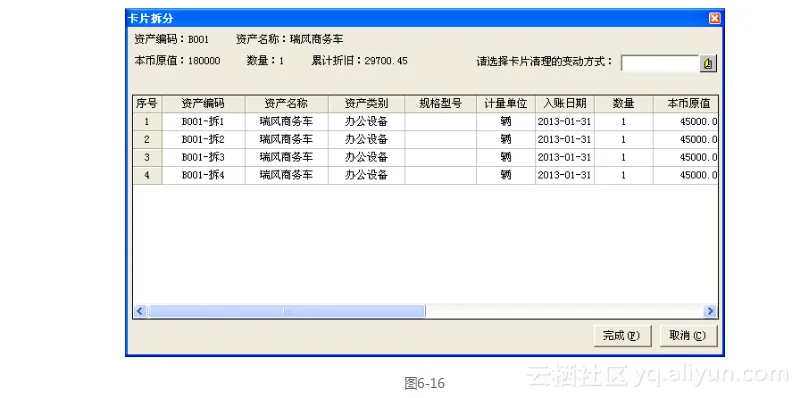
Task: Click cell B001-拆3
Action: click(204, 158)
